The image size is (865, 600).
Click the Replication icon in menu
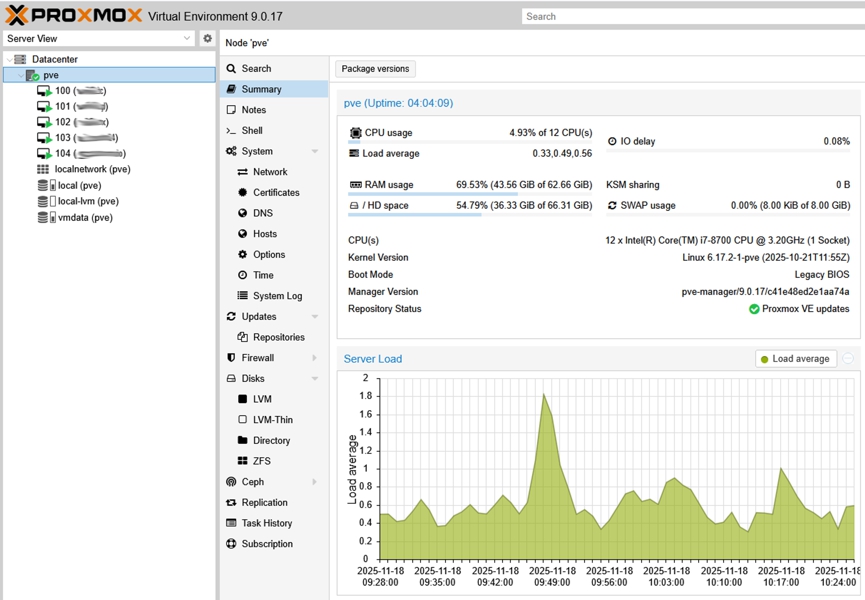[x=231, y=503]
